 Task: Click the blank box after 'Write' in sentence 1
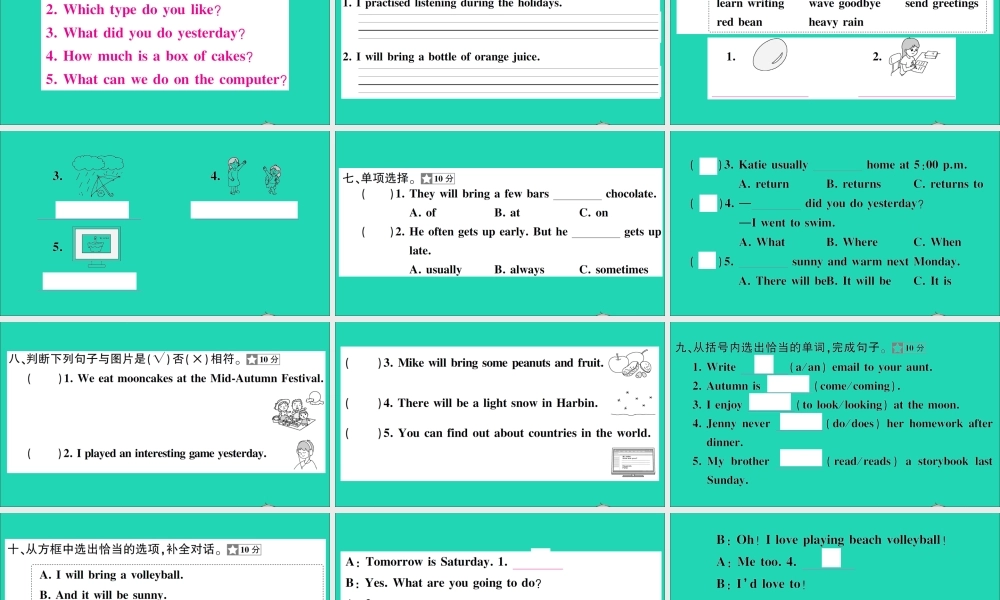tap(764, 364)
